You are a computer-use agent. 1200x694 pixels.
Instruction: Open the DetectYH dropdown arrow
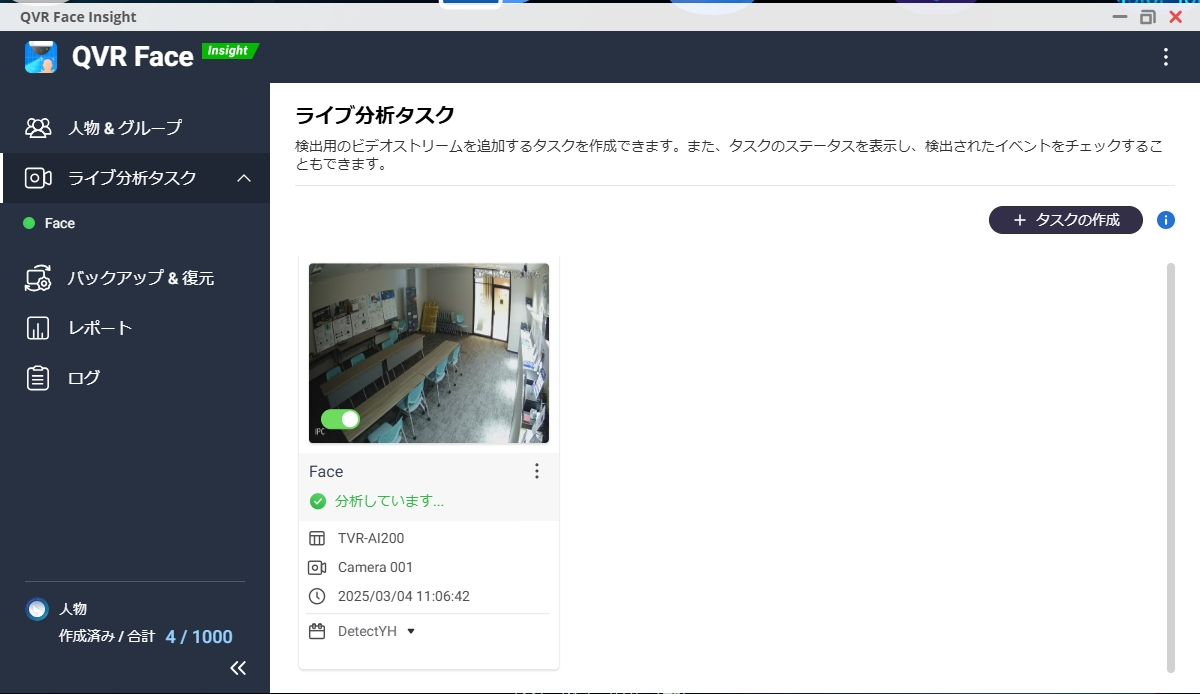(411, 631)
